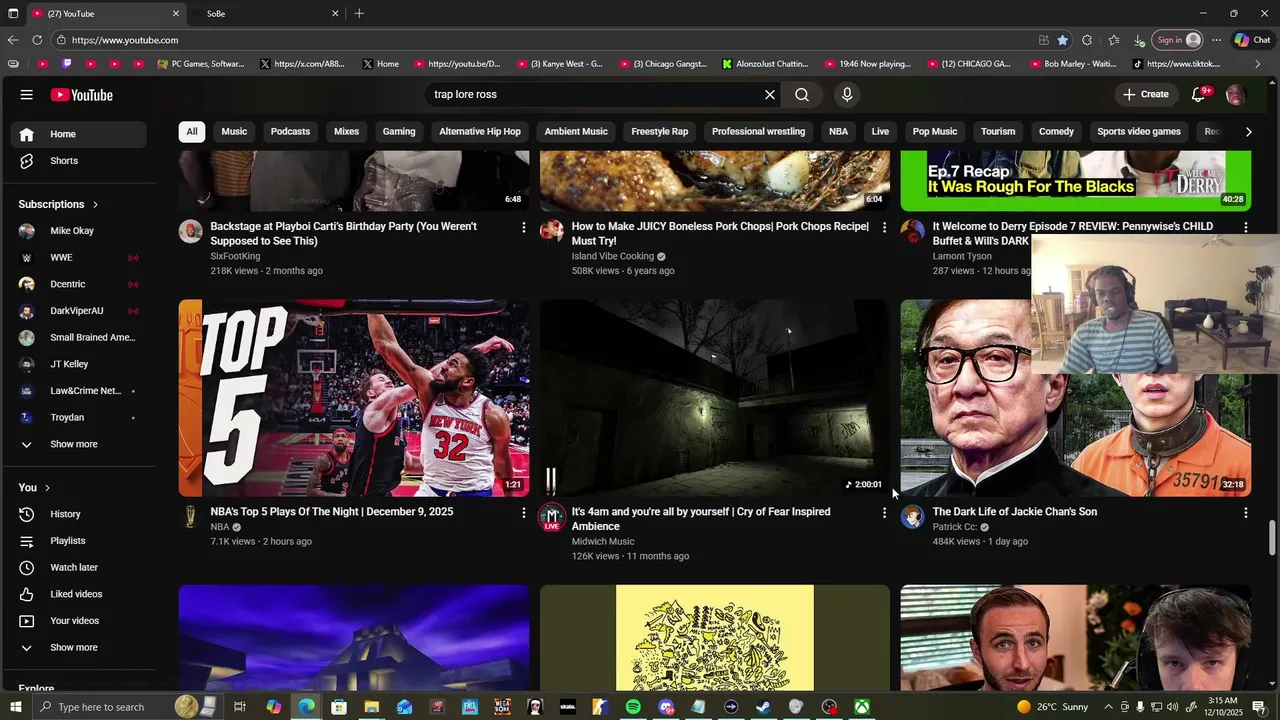Show hidden system tray icons

[x=1108, y=707]
